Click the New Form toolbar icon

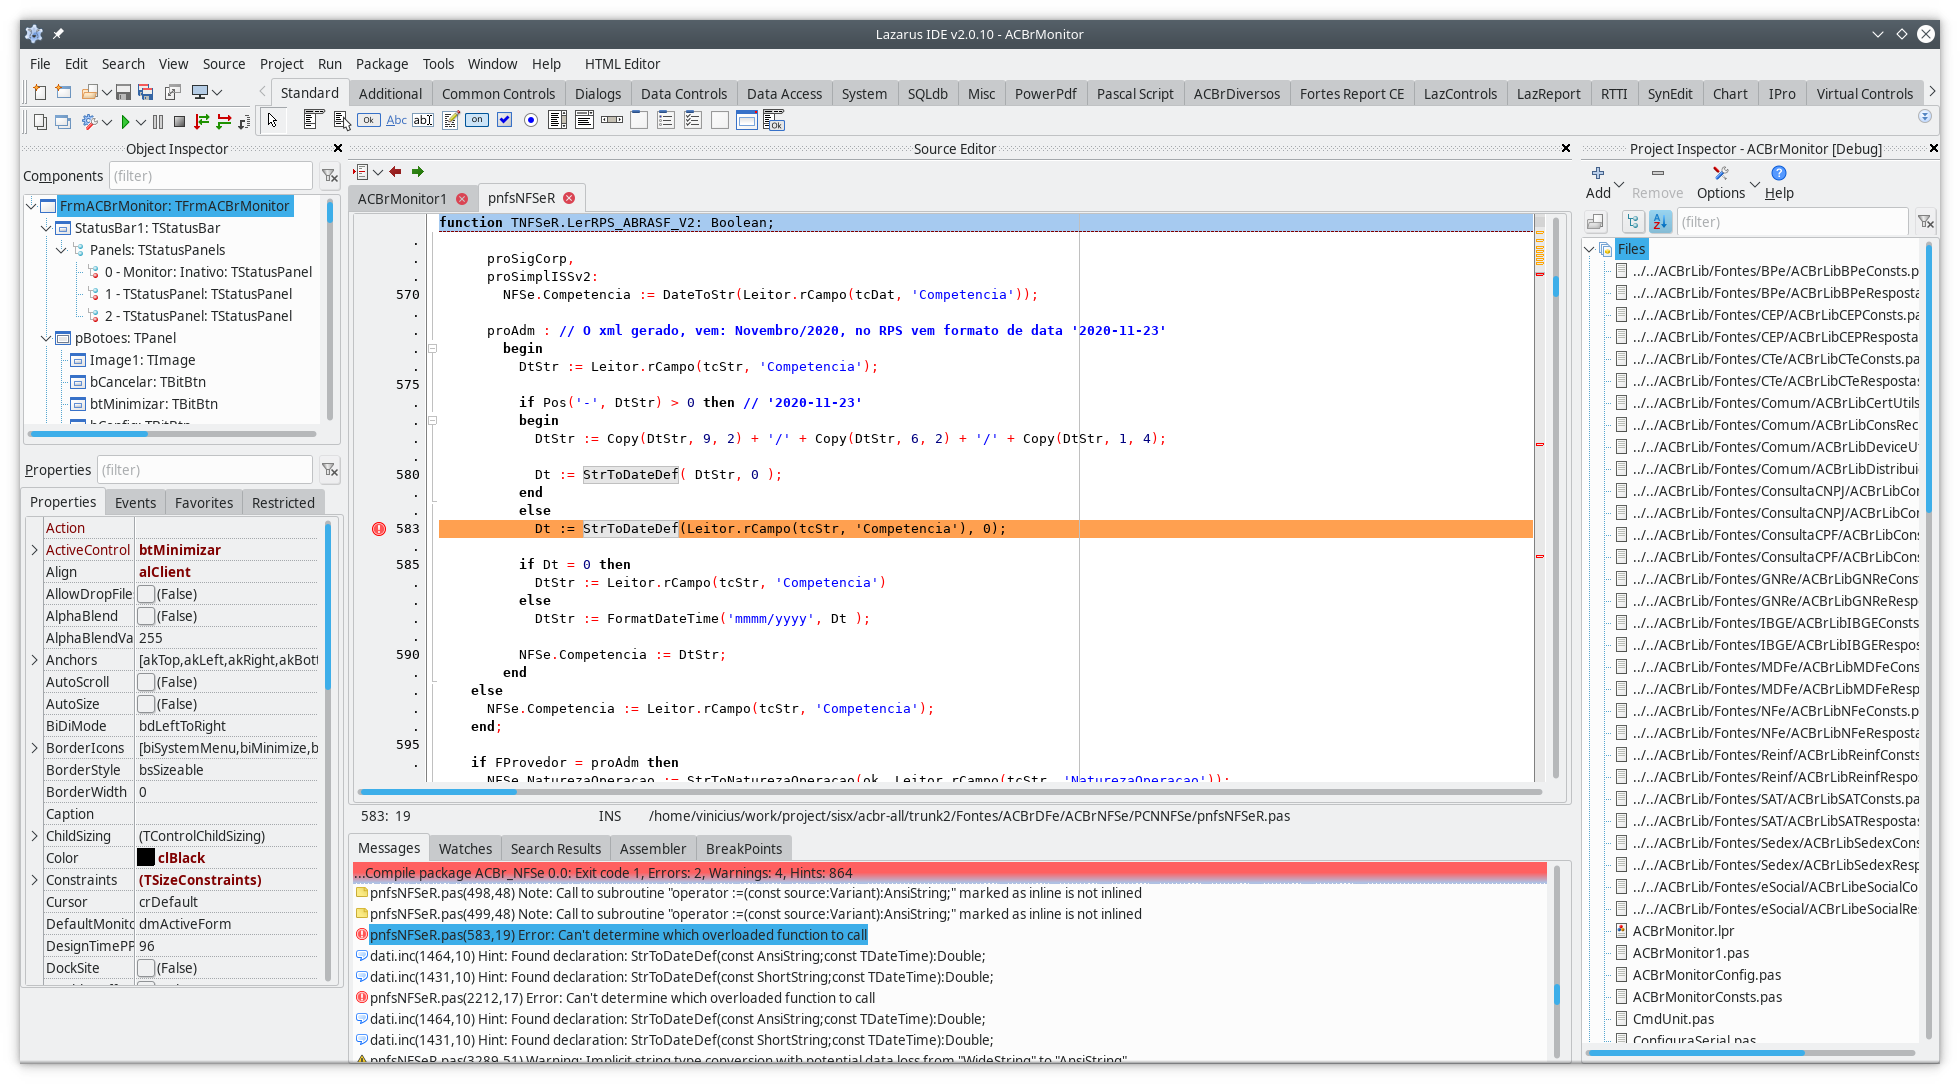63,92
